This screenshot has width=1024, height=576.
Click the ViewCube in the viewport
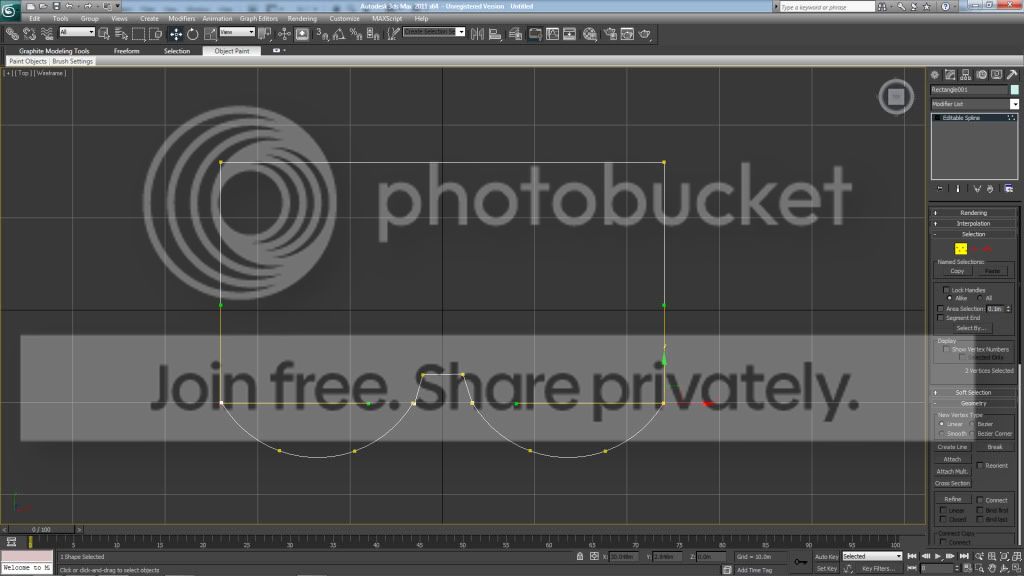pyautogui.click(x=896, y=97)
